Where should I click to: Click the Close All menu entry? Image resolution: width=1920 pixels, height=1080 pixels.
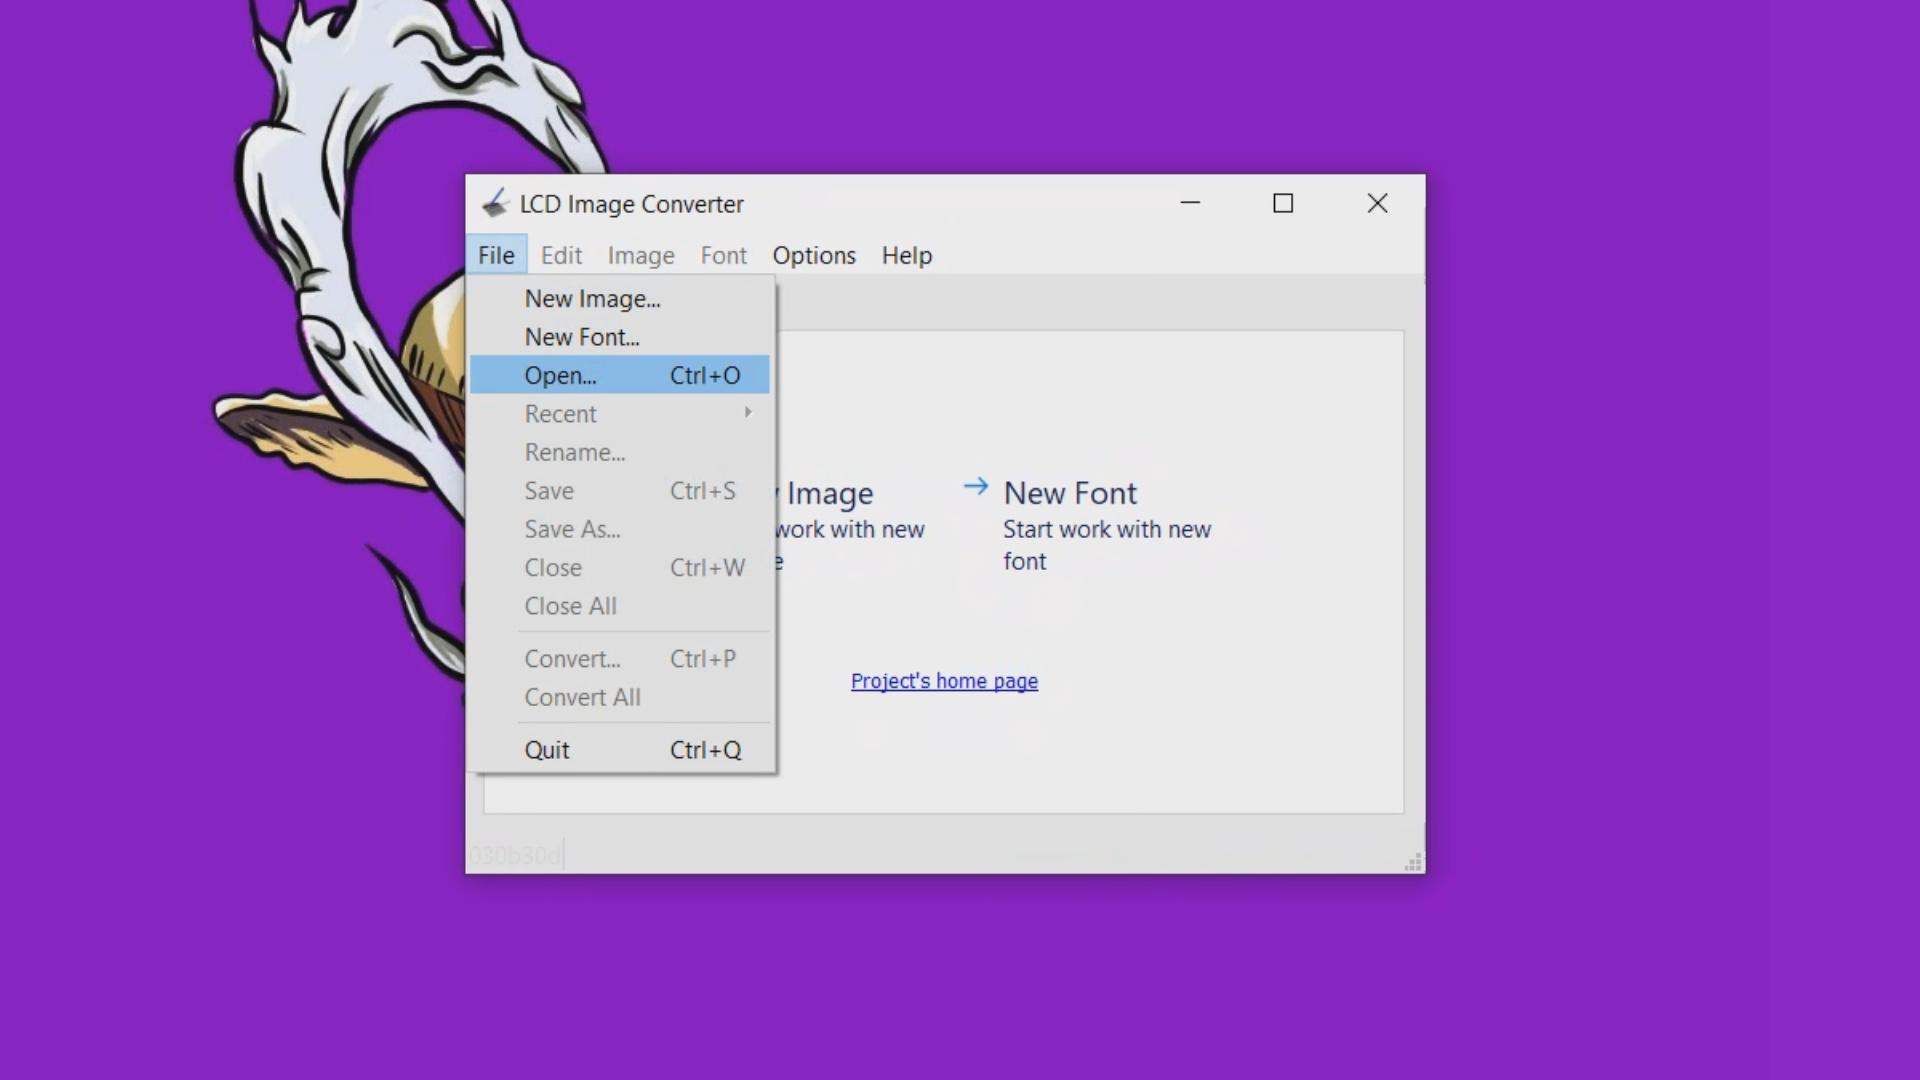click(x=620, y=606)
